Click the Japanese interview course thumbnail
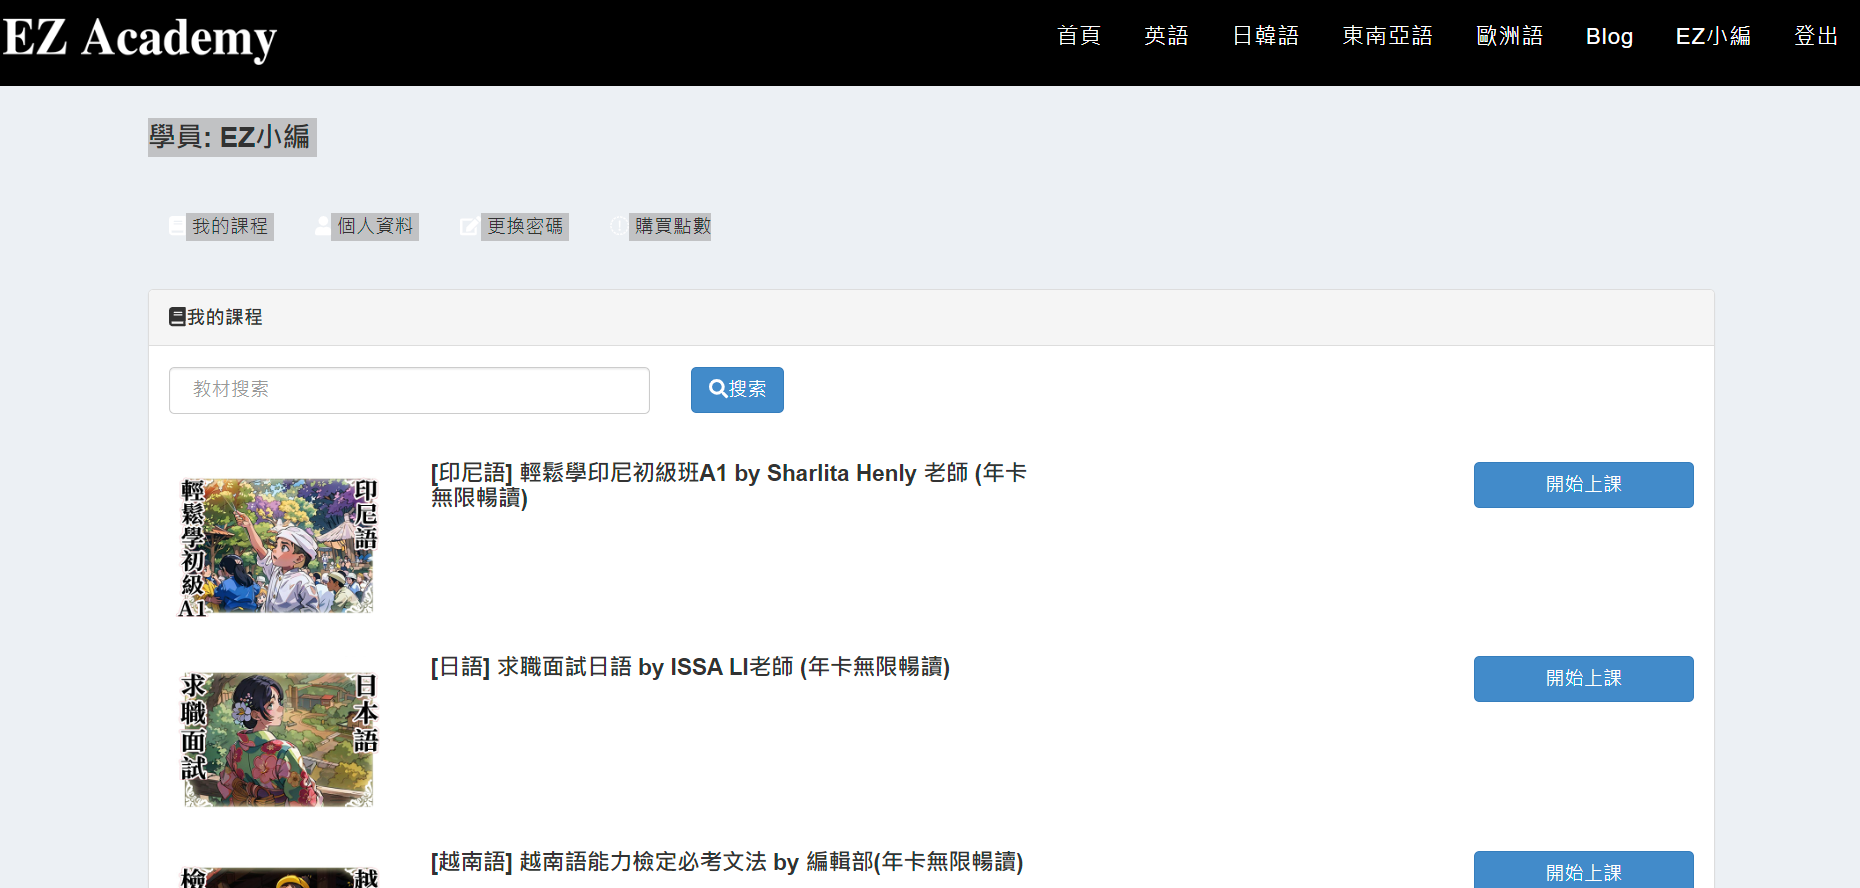 (x=278, y=740)
